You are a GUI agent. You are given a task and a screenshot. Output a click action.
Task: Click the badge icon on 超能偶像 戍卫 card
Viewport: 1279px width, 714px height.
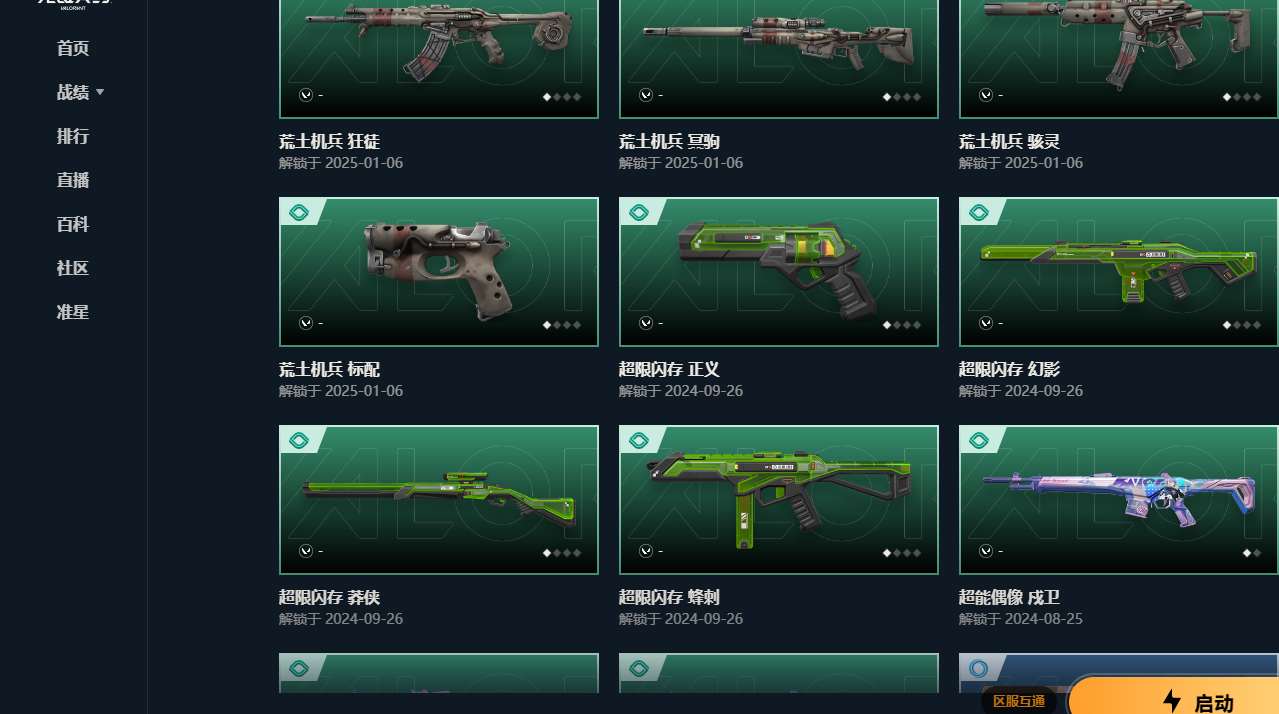point(977,440)
